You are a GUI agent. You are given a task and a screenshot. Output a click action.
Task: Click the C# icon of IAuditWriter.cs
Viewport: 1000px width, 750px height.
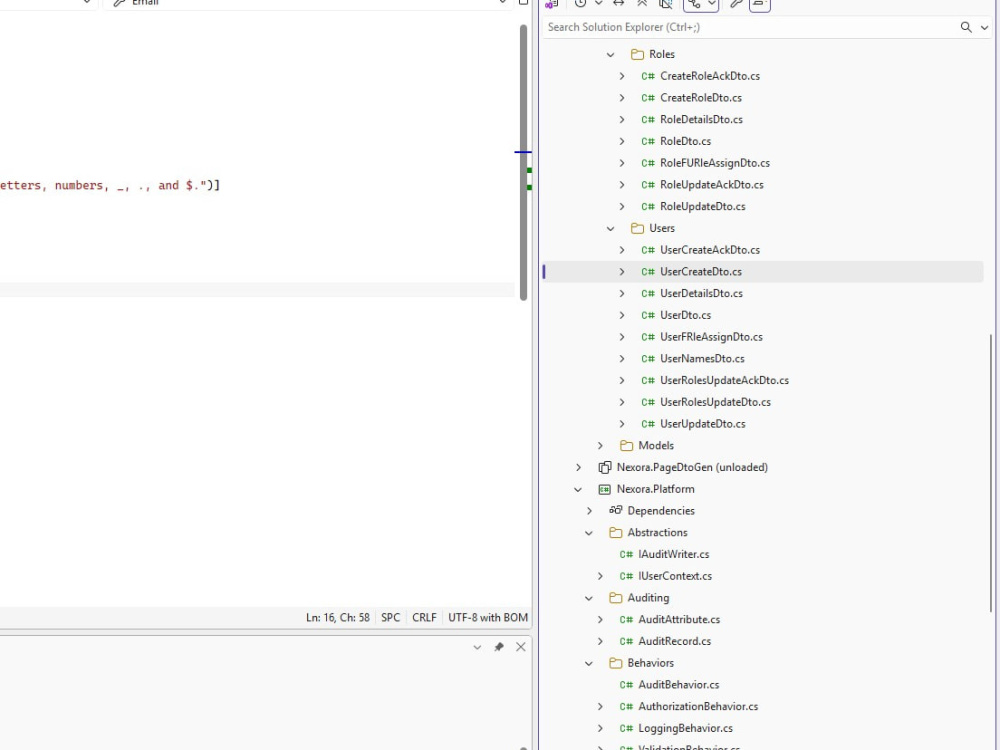(x=626, y=554)
